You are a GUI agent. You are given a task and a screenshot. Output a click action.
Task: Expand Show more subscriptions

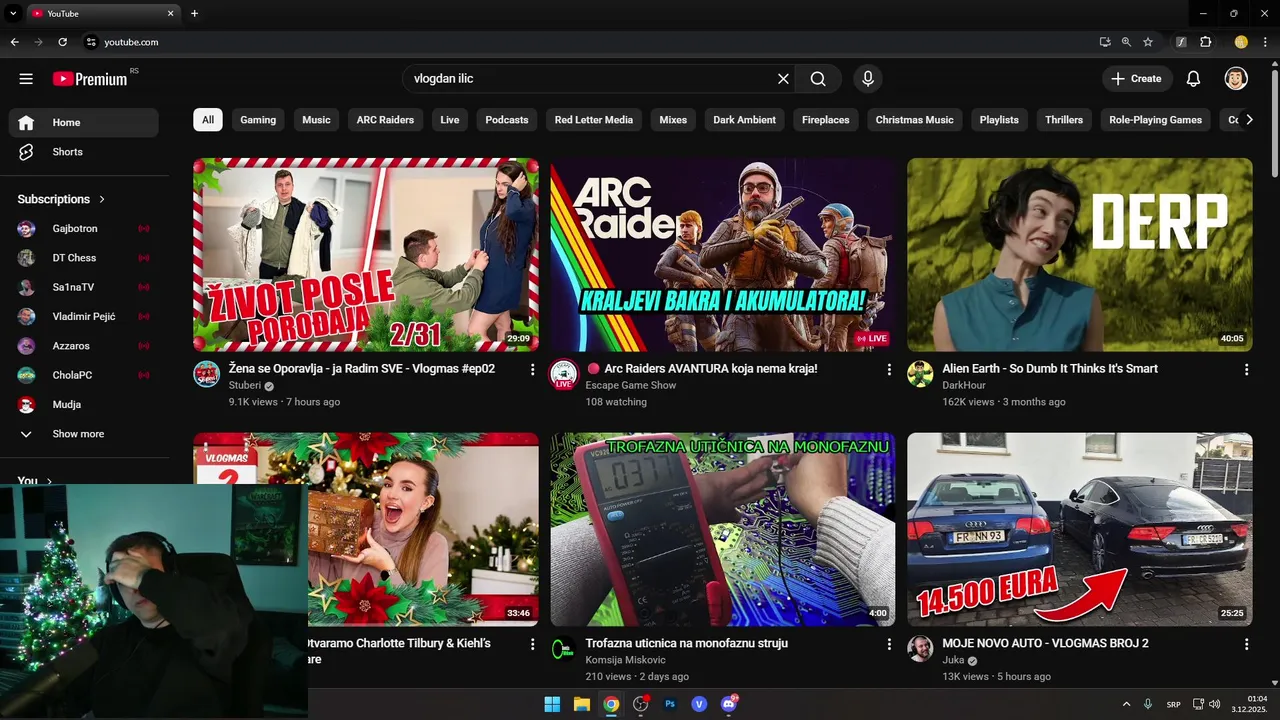[x=84, y=434]
